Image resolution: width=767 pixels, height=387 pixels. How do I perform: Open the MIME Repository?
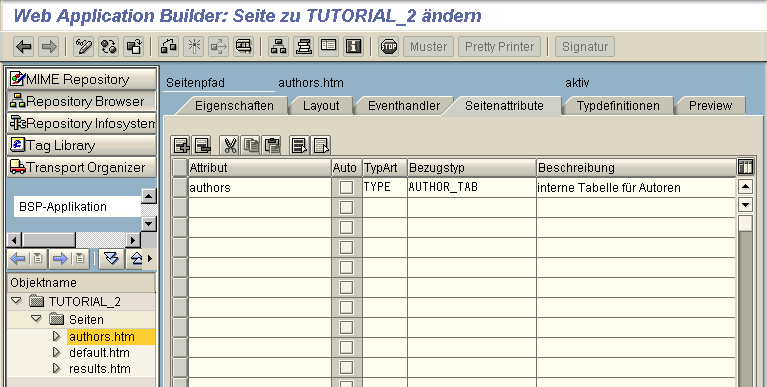pos(81,79)
